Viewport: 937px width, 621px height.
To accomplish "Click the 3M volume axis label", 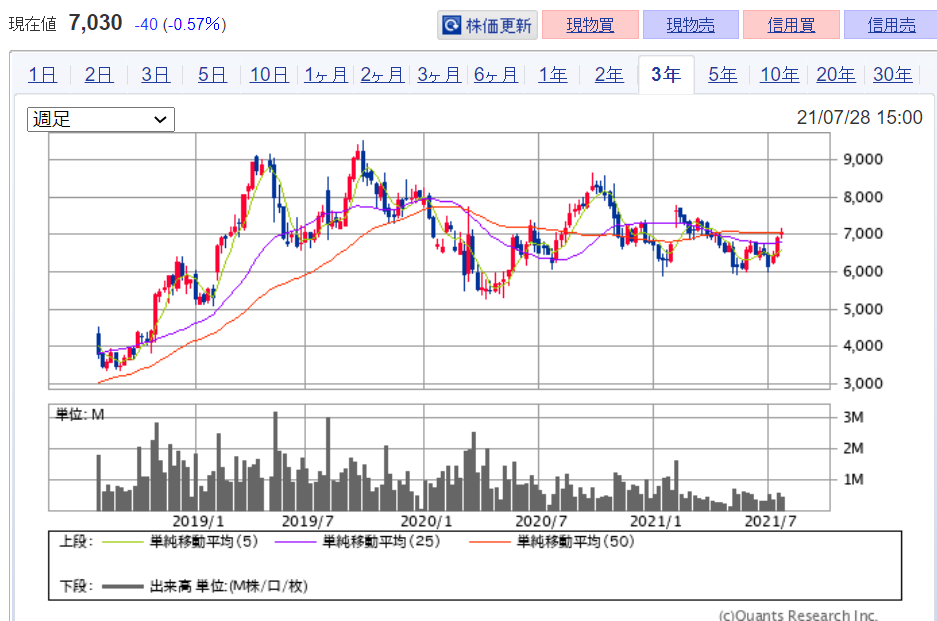I will 853,417.
